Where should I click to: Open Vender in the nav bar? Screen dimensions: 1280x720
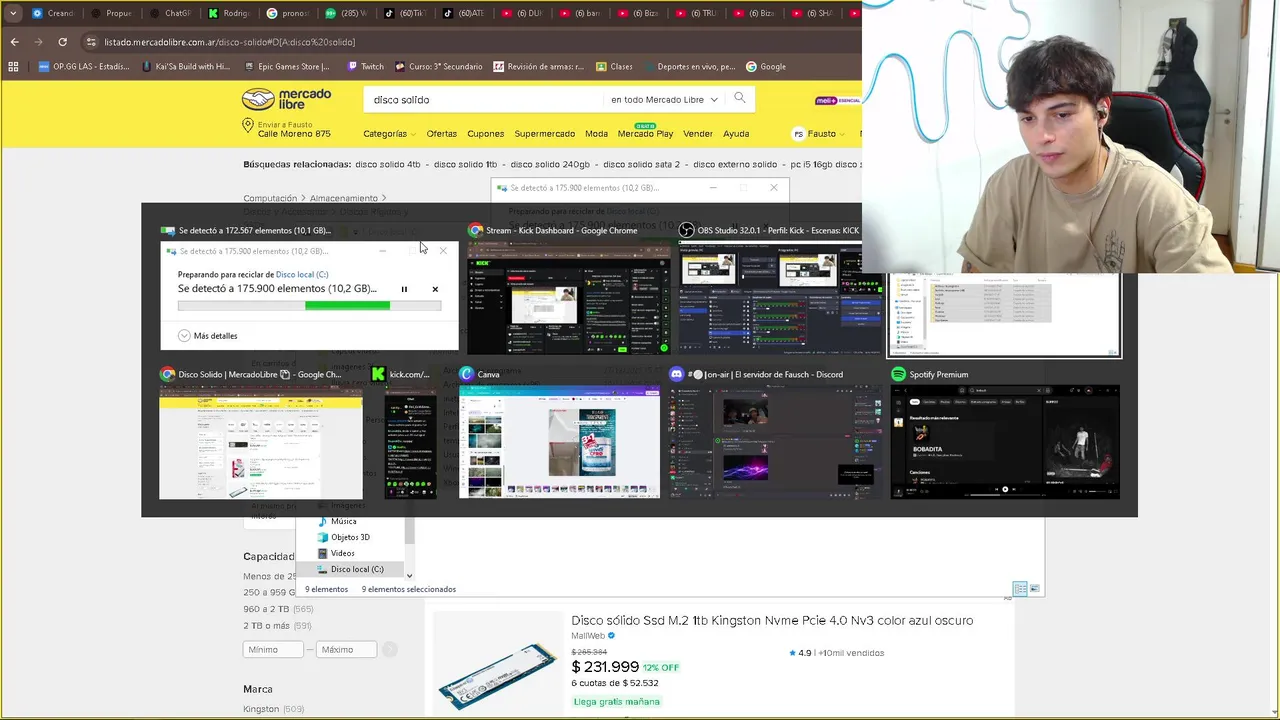[x=698, y=134]
